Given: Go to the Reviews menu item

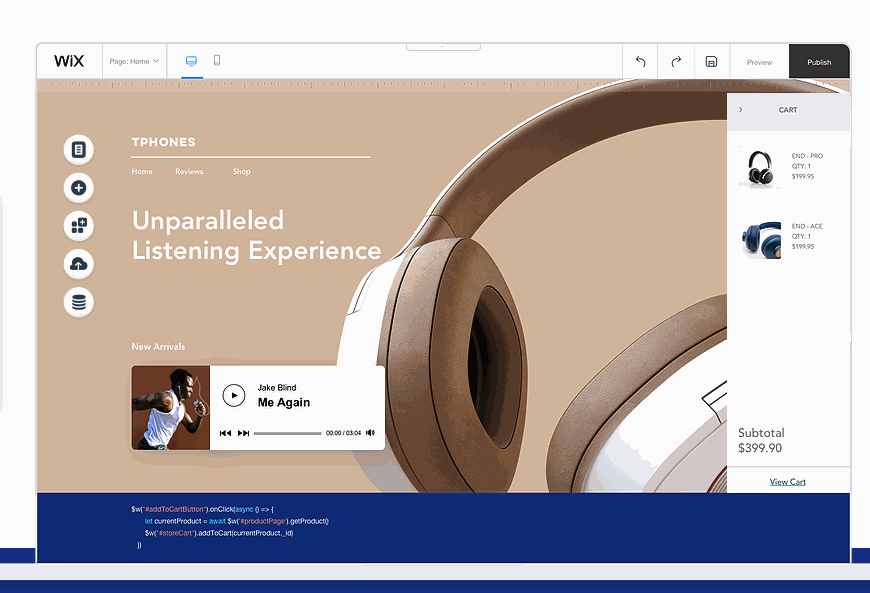Looking at the screenshot, I should pyautogui.click(x=189, y=171).
